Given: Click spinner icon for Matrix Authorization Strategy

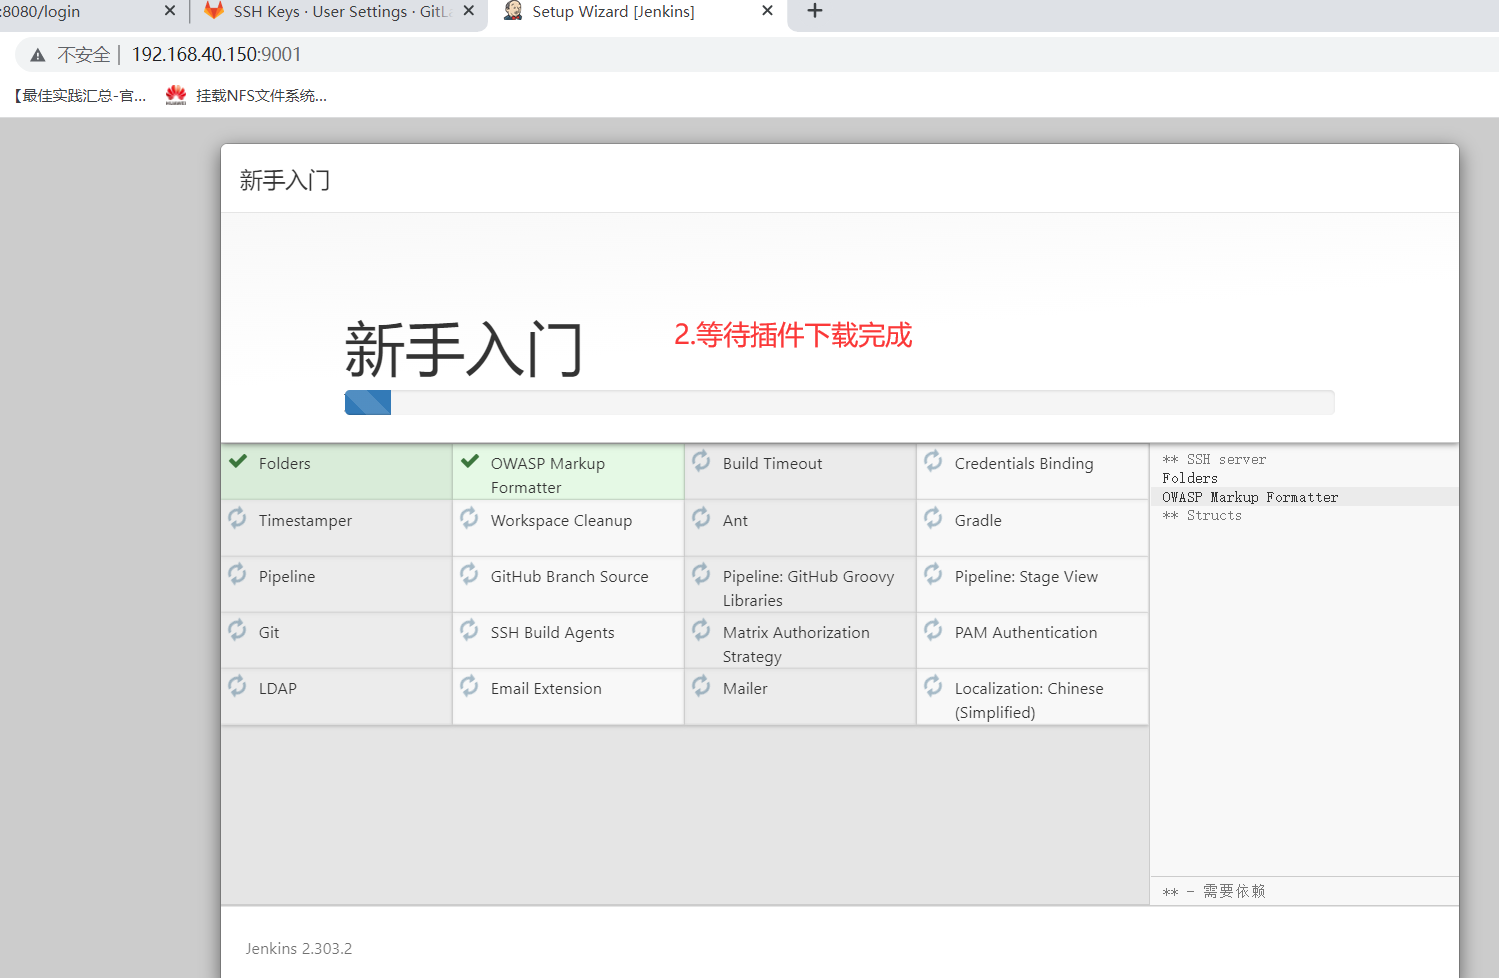Looking at the screenshot, I should coord(701,630).
